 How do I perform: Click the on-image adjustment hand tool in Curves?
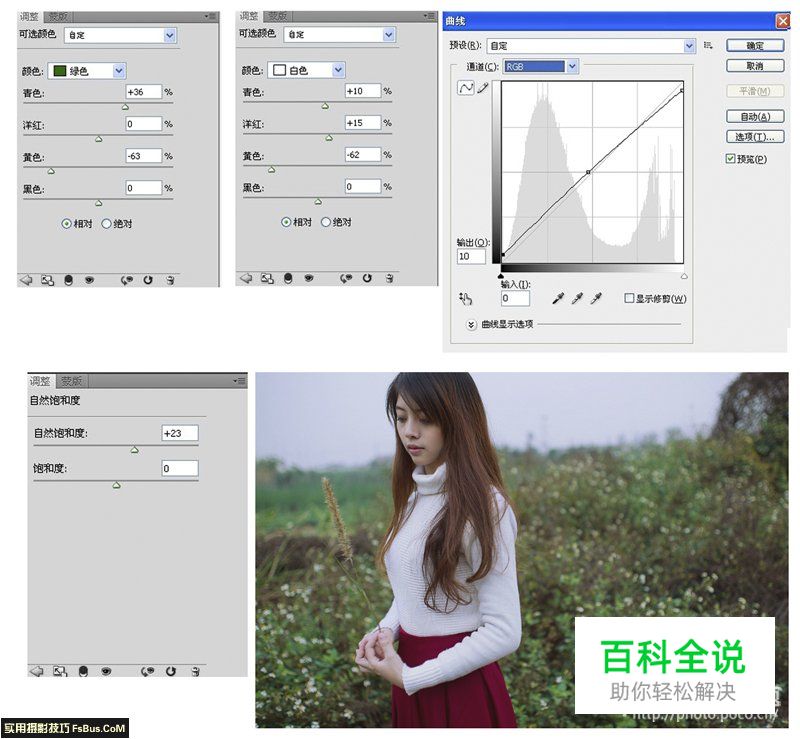tap(465, 298)
